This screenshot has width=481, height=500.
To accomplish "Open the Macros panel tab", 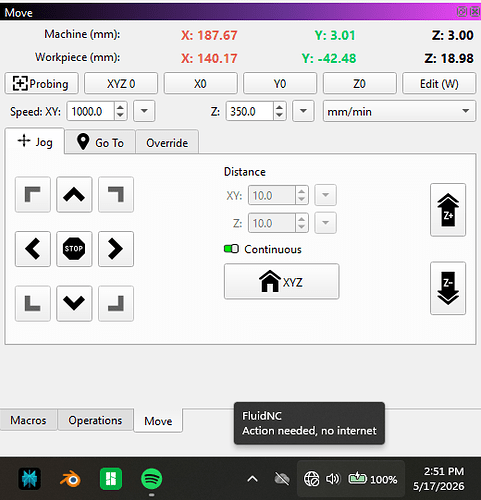I will 28,420.
